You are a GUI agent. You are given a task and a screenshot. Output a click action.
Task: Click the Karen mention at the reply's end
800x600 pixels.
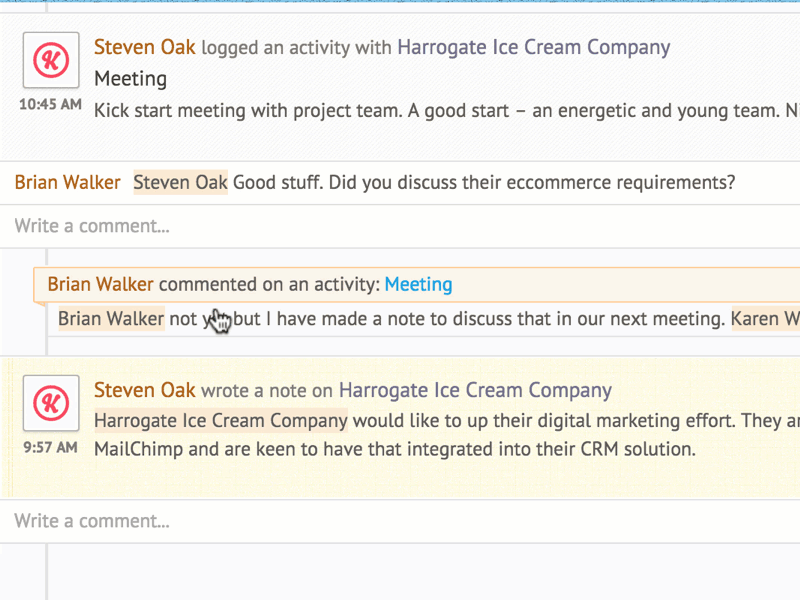(765, 319)
